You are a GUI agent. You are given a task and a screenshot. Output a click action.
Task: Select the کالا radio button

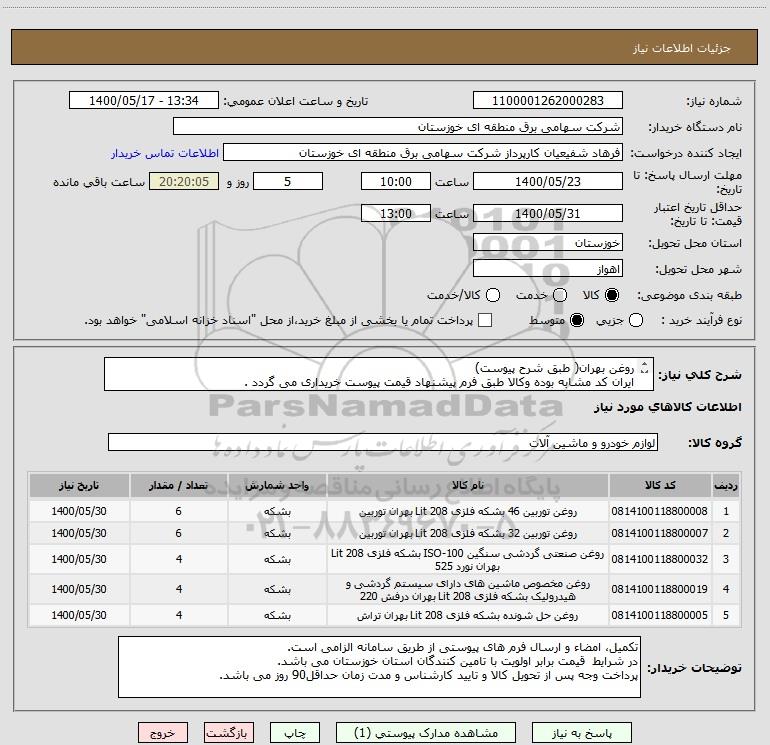click(612, 295)
